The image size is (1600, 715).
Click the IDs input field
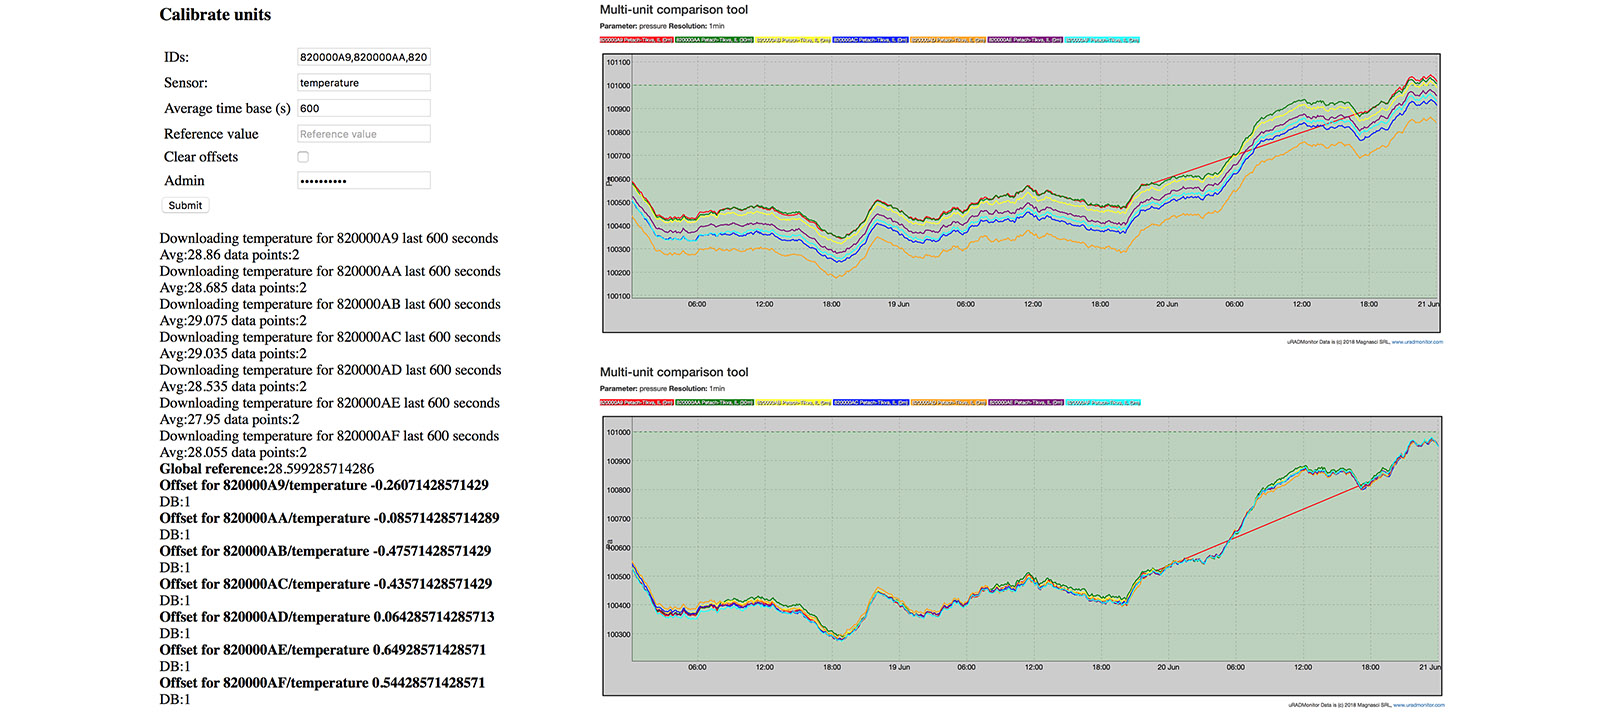pos(364,57)
